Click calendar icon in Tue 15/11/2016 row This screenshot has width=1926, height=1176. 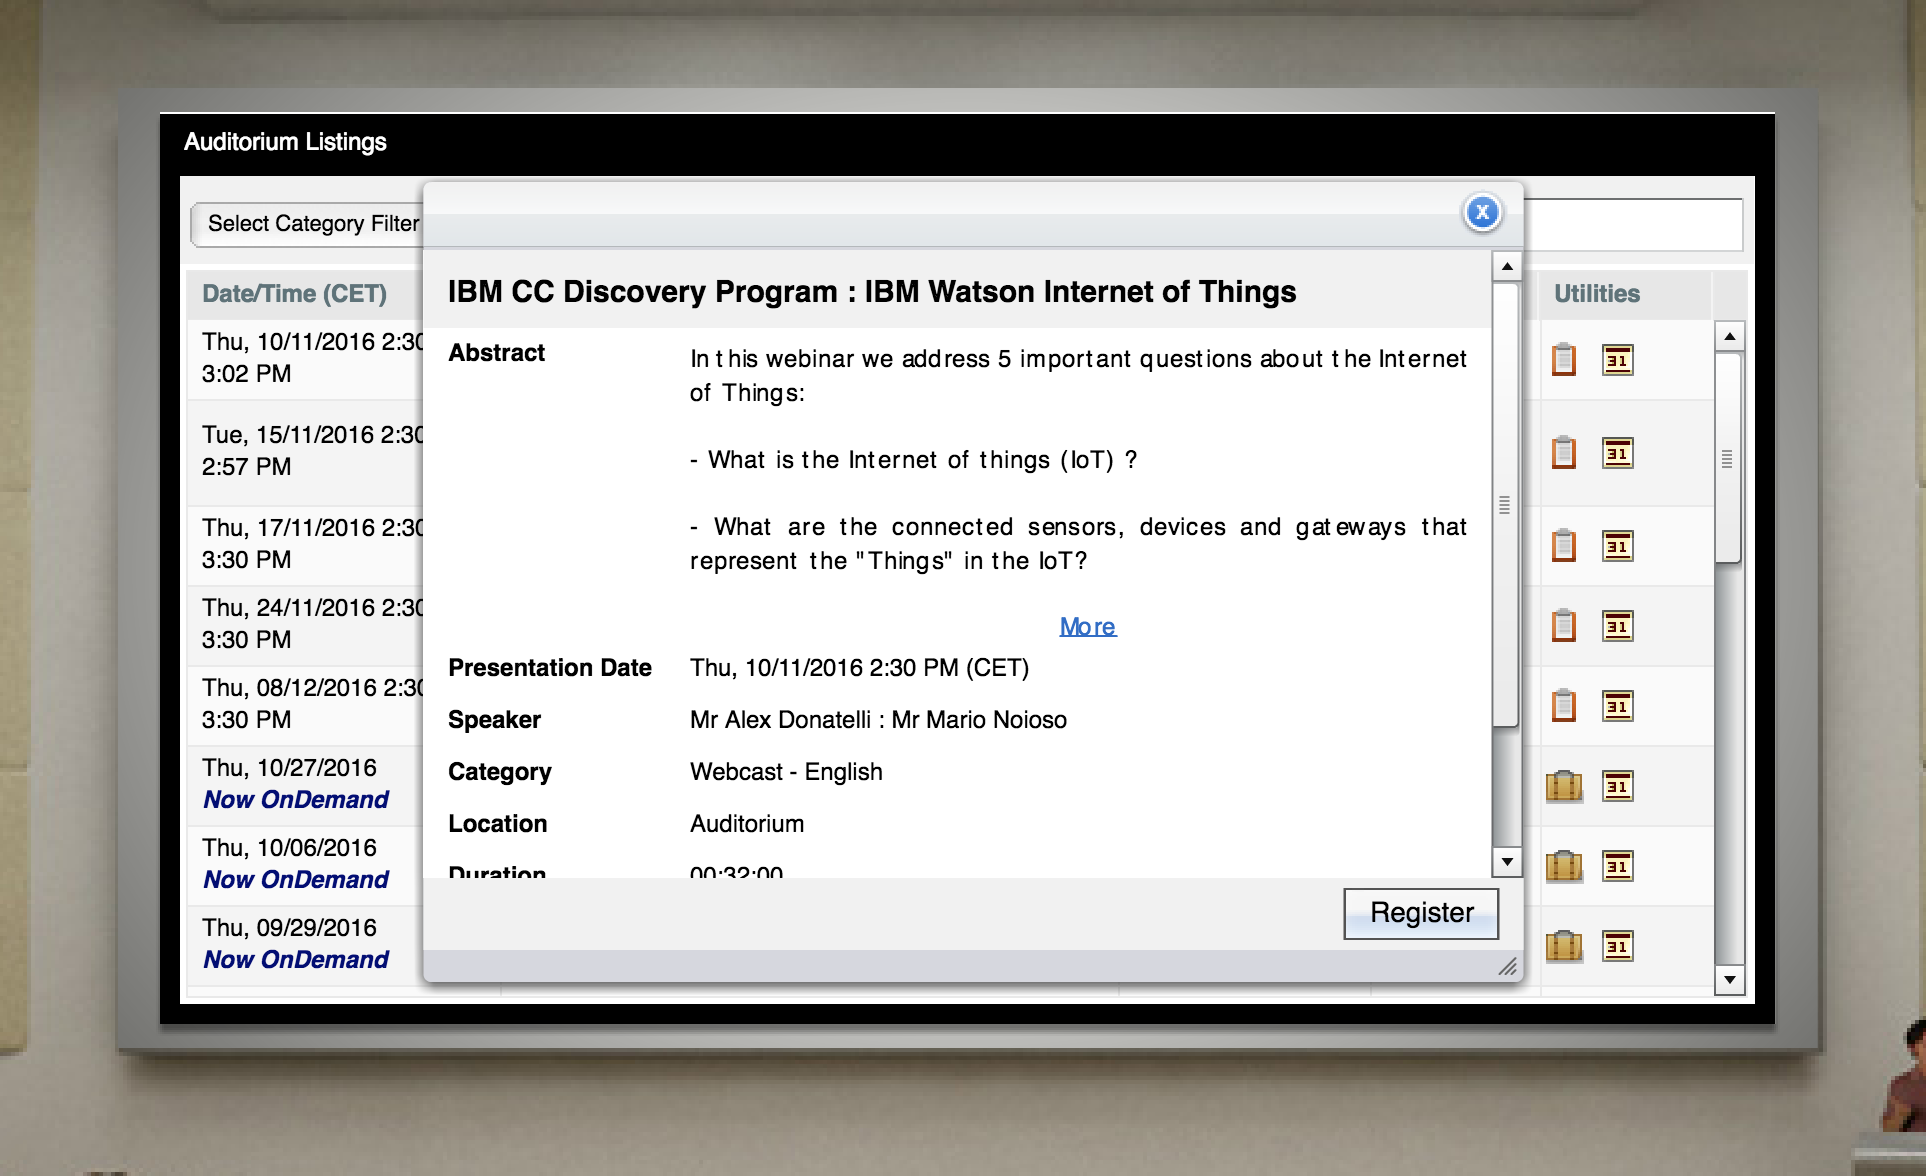(x=1618, y=453)
